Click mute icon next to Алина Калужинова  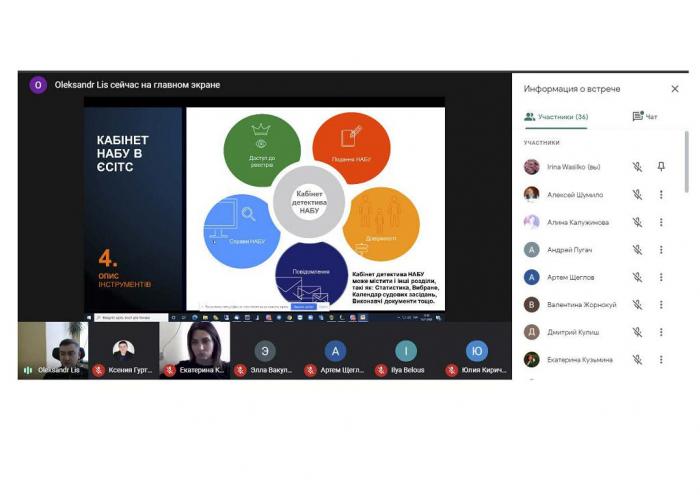coord(637,222)
